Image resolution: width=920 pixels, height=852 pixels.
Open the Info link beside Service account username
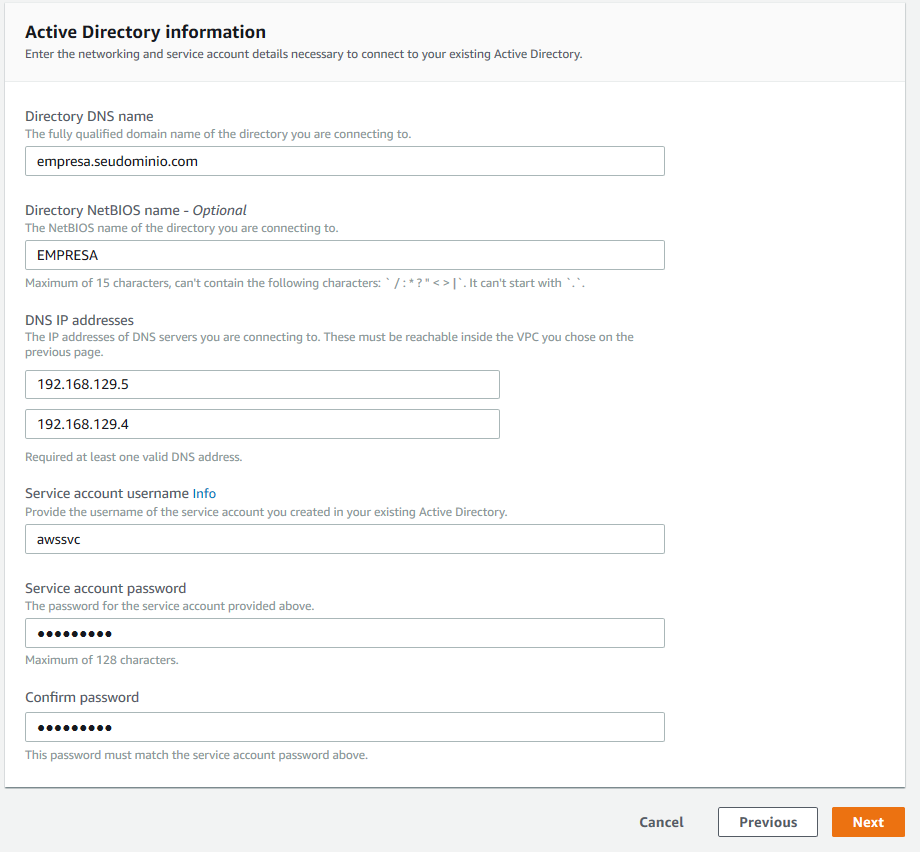tap(204, 493)
